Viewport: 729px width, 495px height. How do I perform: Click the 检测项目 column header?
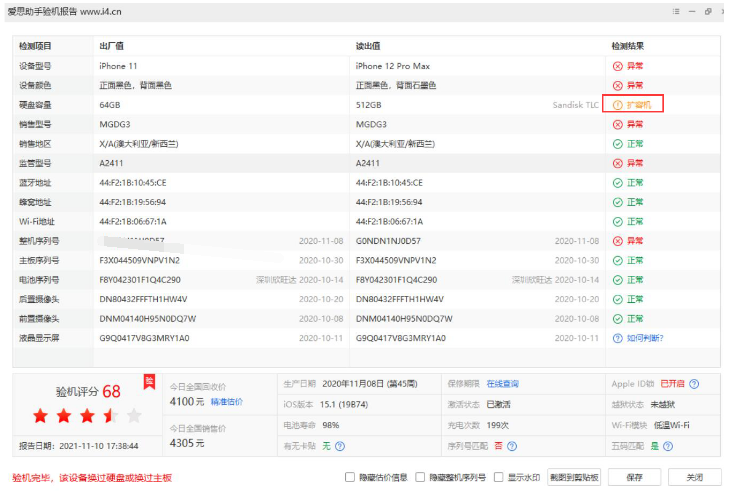point(35,46)
